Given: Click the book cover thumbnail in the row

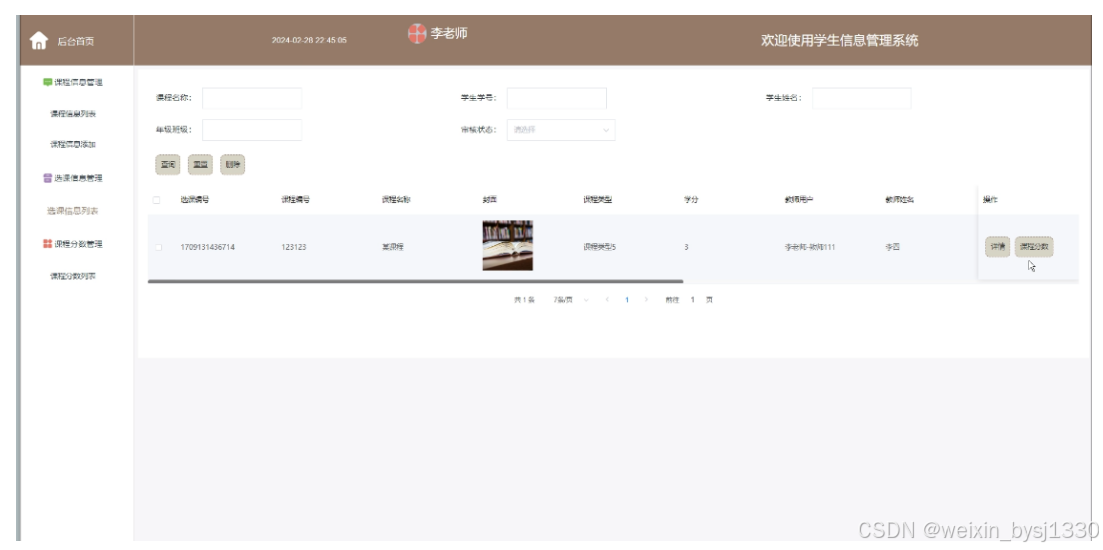Looking at the screenshot, I should [x=507, y=245].
